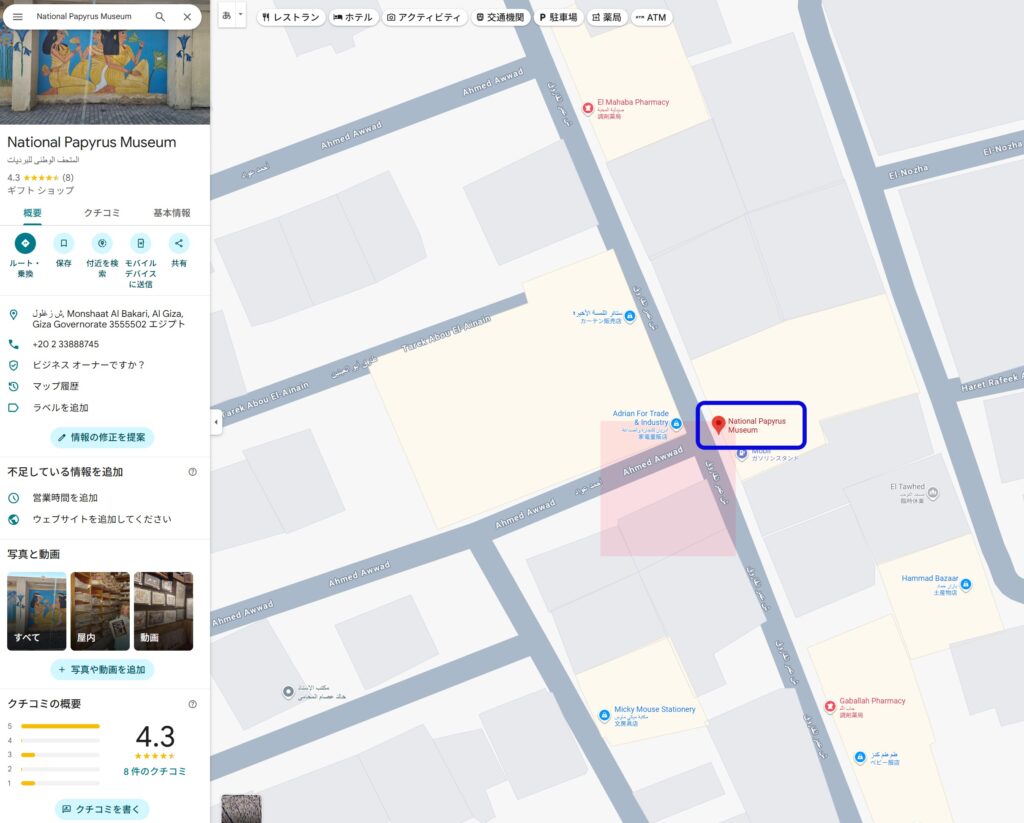Image resolution: width=1024 pixels, height=823 pixels.
Task: Collapse the side panel arrow
Action: [x=216, y=423]
